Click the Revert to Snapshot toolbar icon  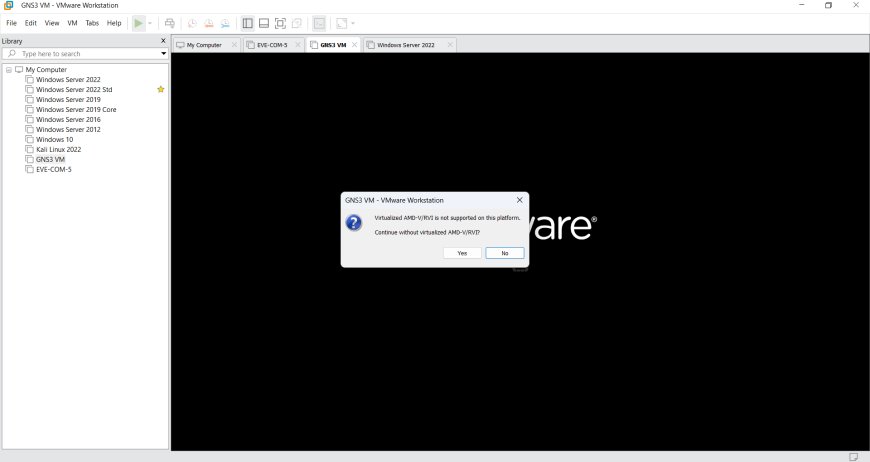209,23
